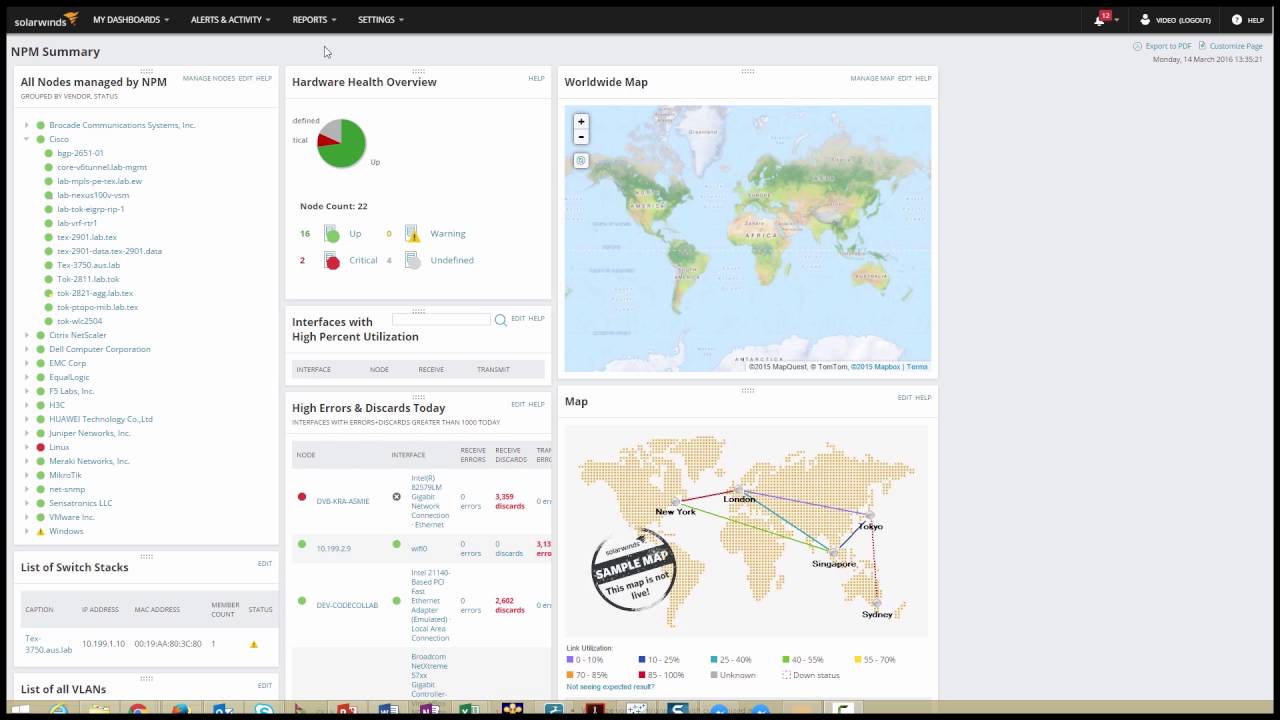
Task: Click Manage Map in Worldwide Map panel
Action: [x=872, y=78]
